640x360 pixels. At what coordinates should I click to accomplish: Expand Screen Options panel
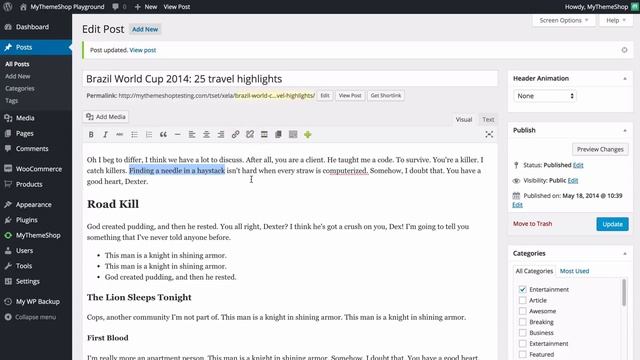pos(564,20)
